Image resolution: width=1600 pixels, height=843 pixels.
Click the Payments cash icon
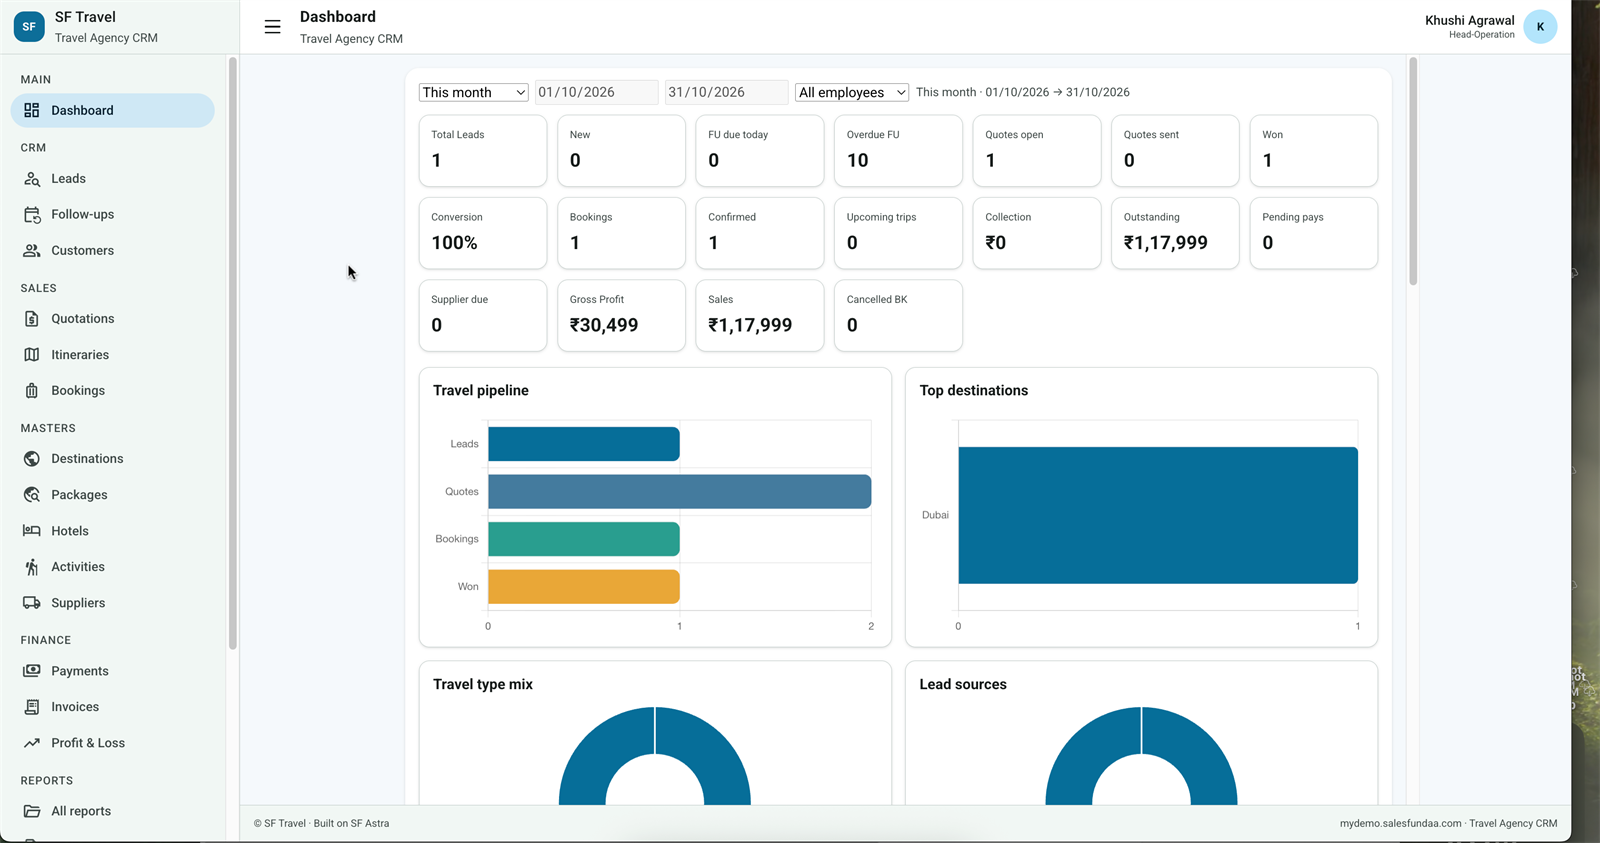32,671
